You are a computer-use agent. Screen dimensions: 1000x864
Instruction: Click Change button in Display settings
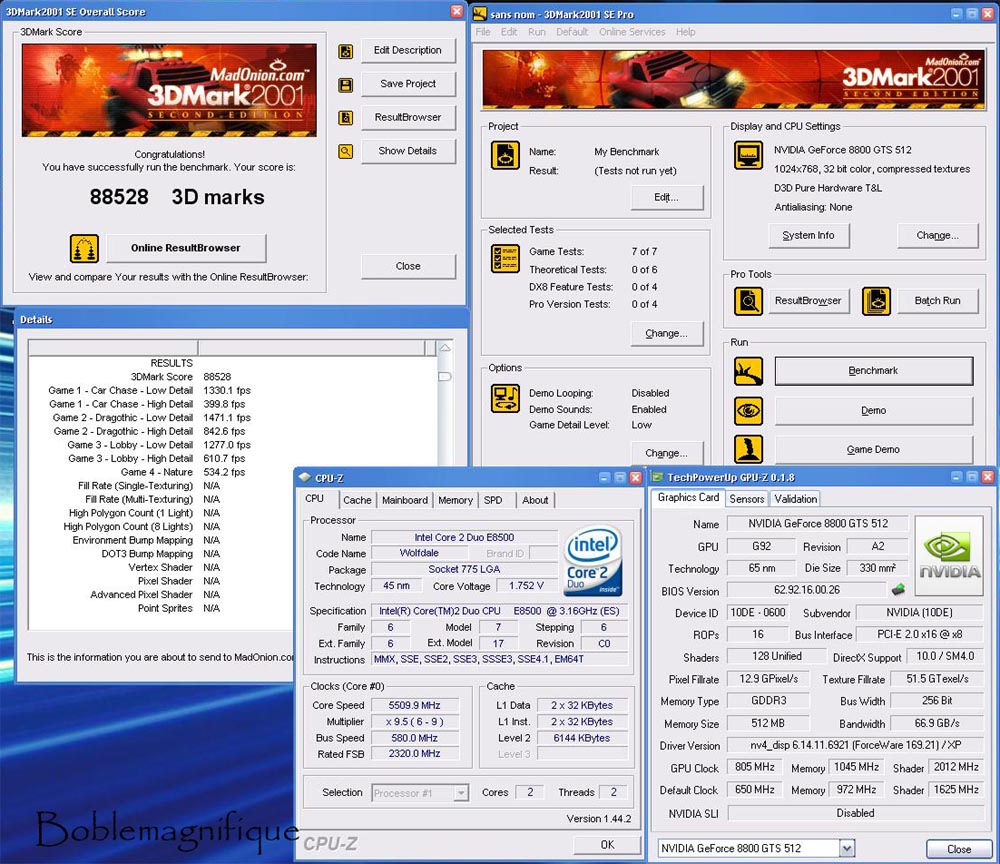tap(937, 235)
